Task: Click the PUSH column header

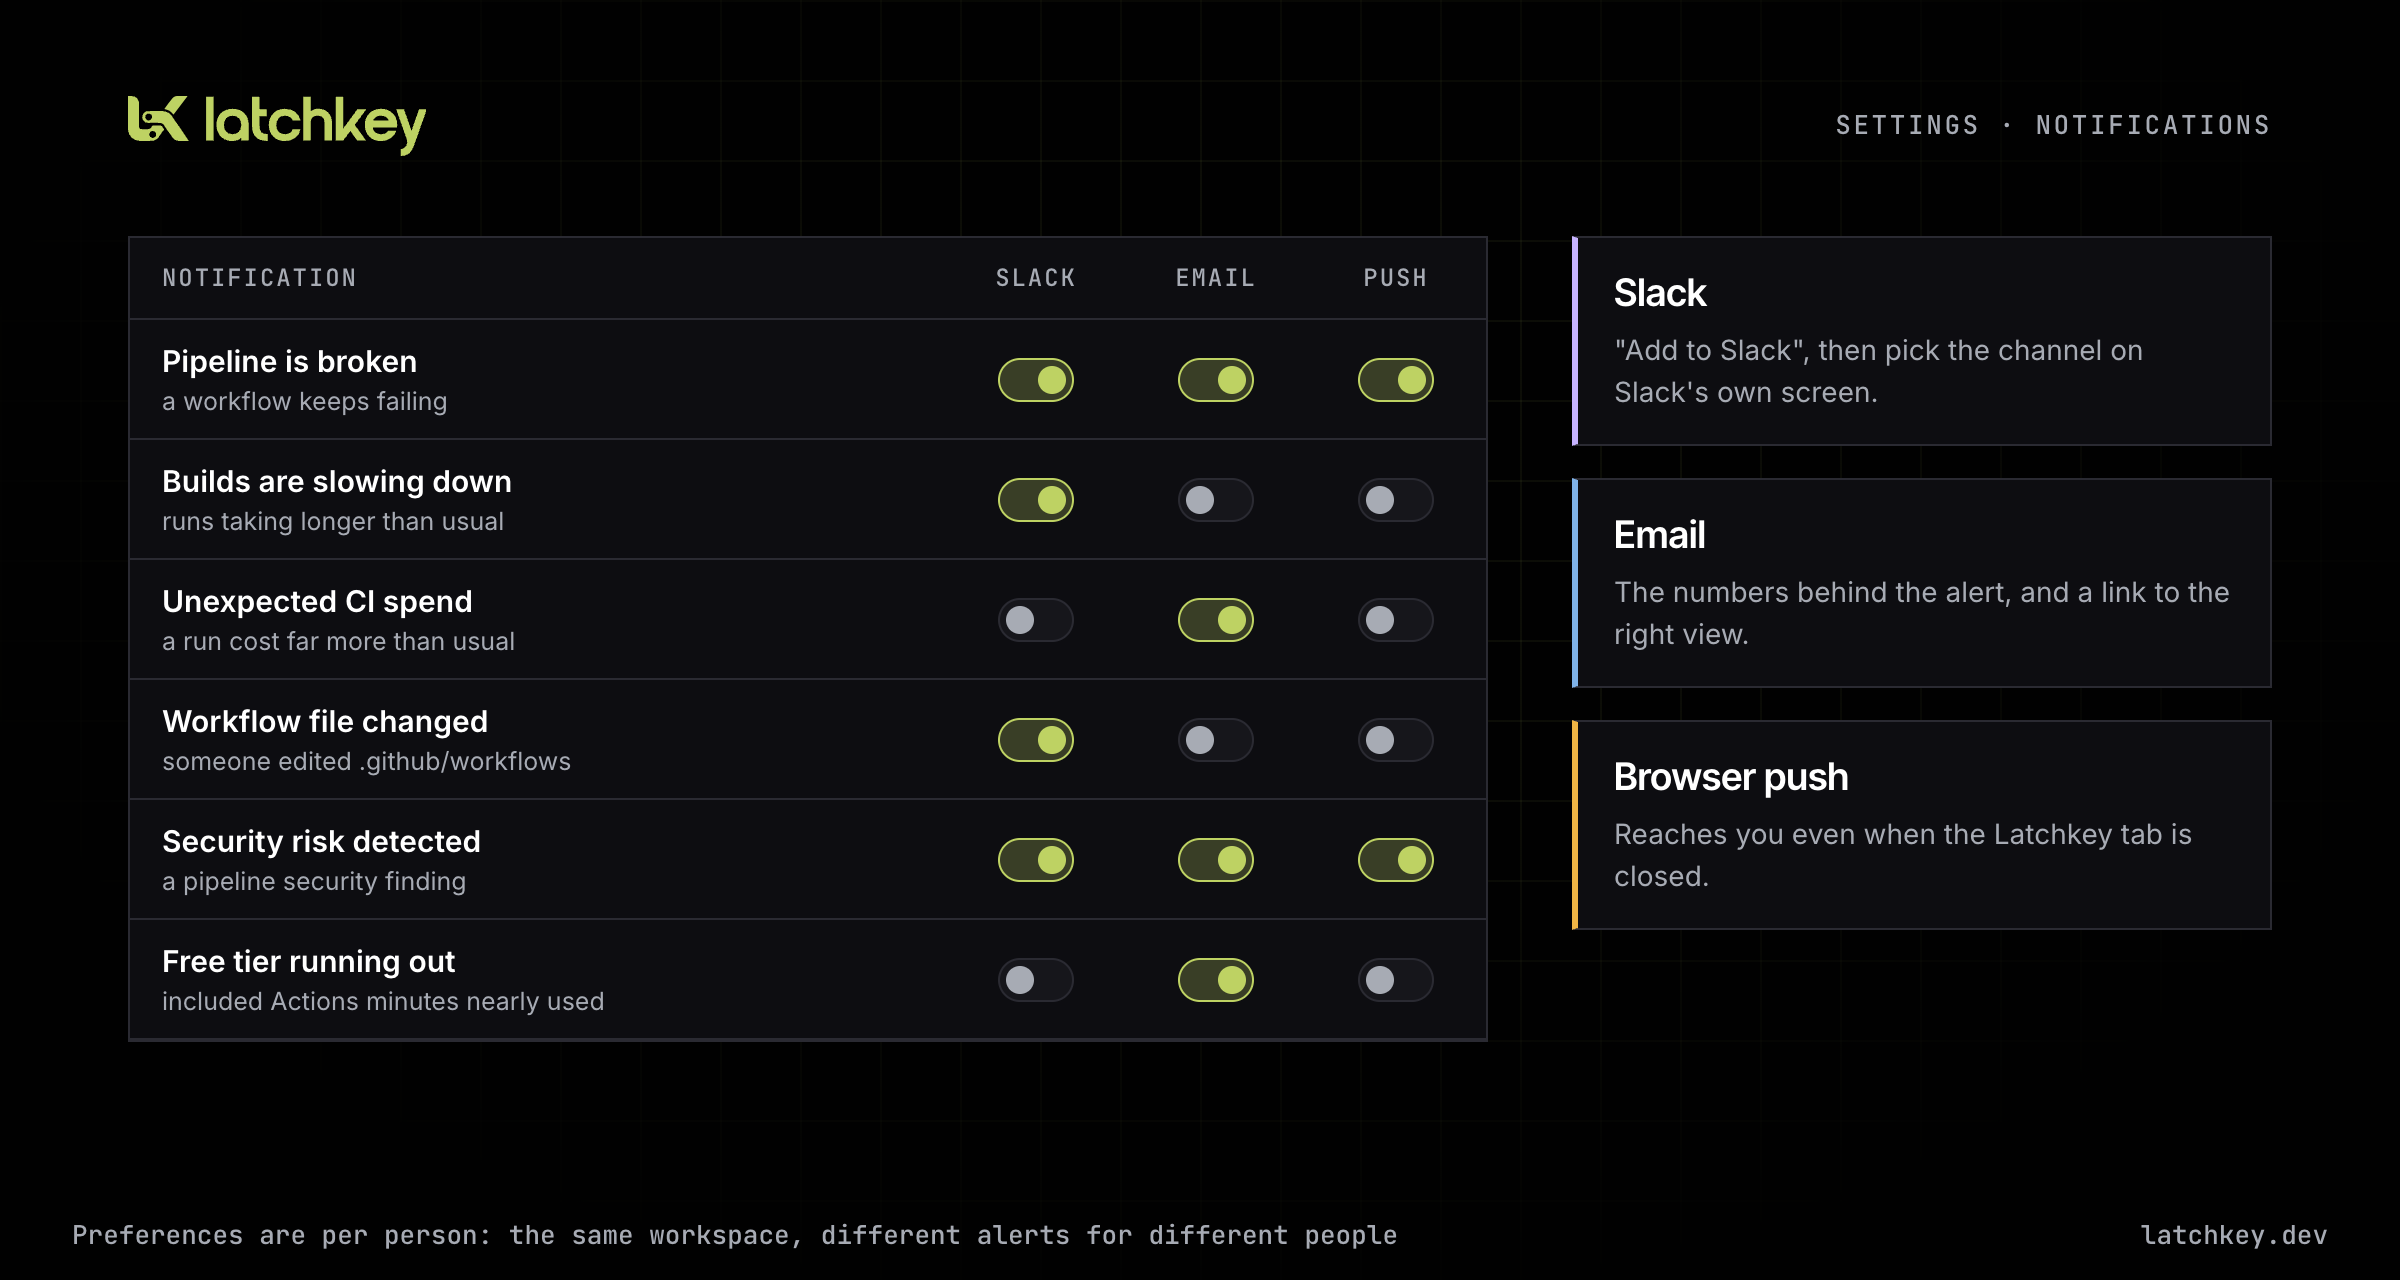Action: (x=1396, y=278)
